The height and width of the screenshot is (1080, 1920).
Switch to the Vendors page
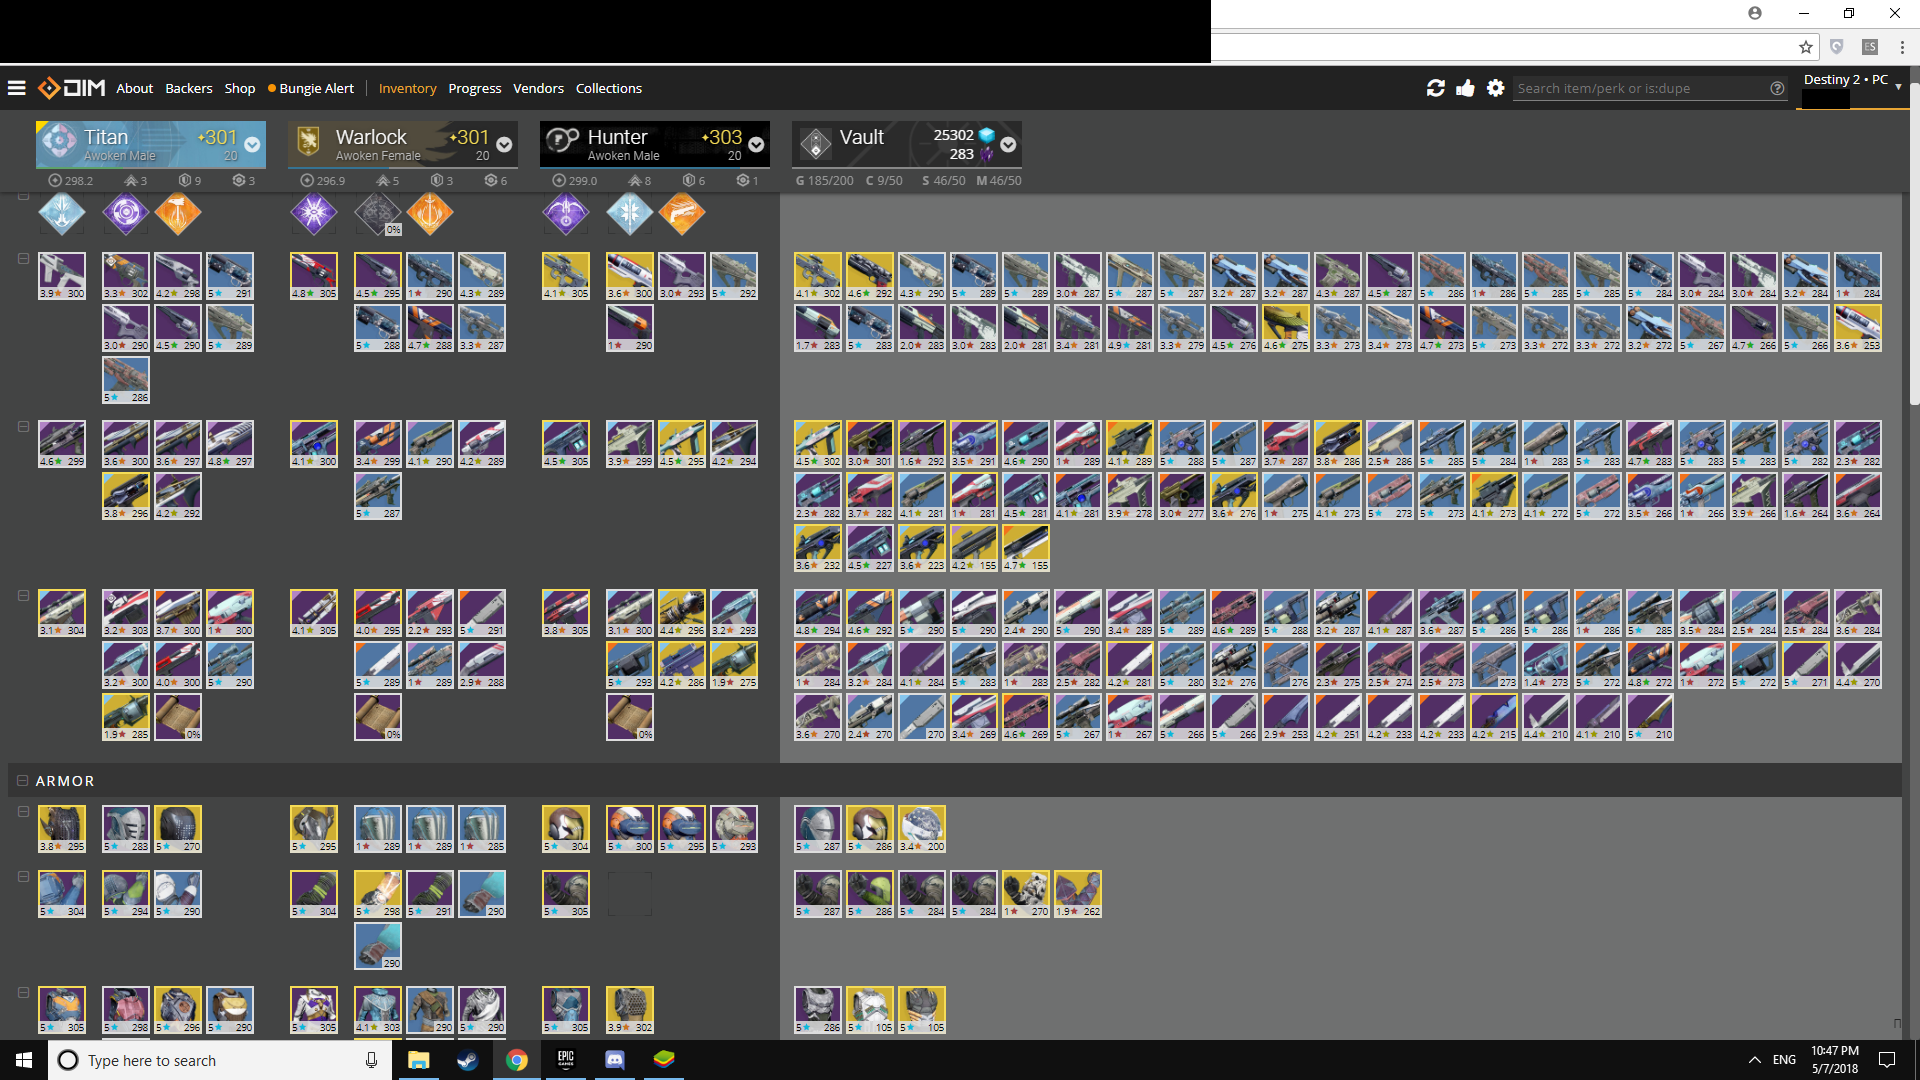click(538, 88)
